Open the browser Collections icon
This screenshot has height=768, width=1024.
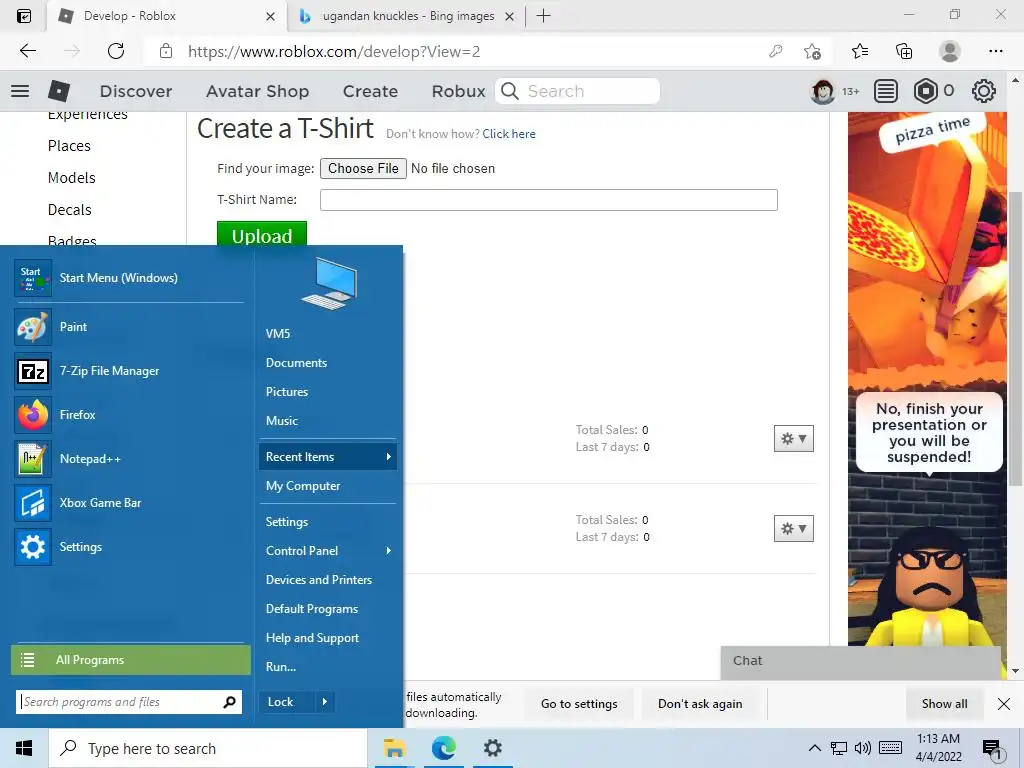[x=904, y=51]
